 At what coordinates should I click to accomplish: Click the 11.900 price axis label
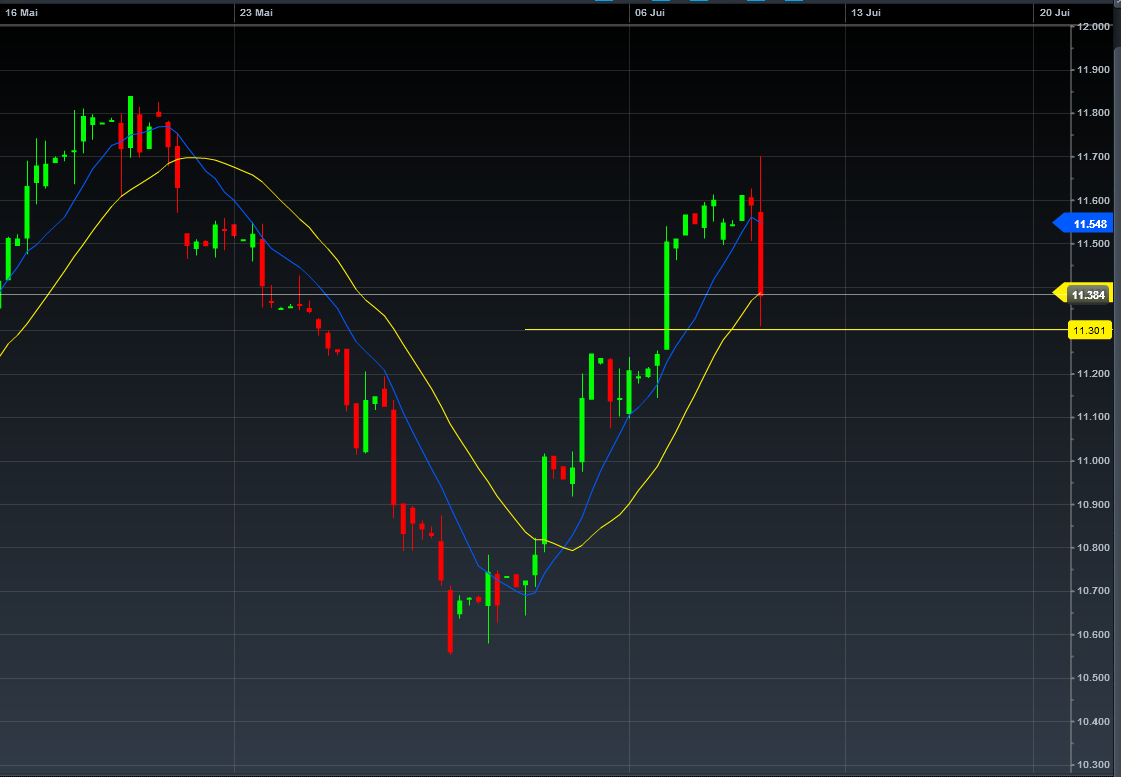1094,69
